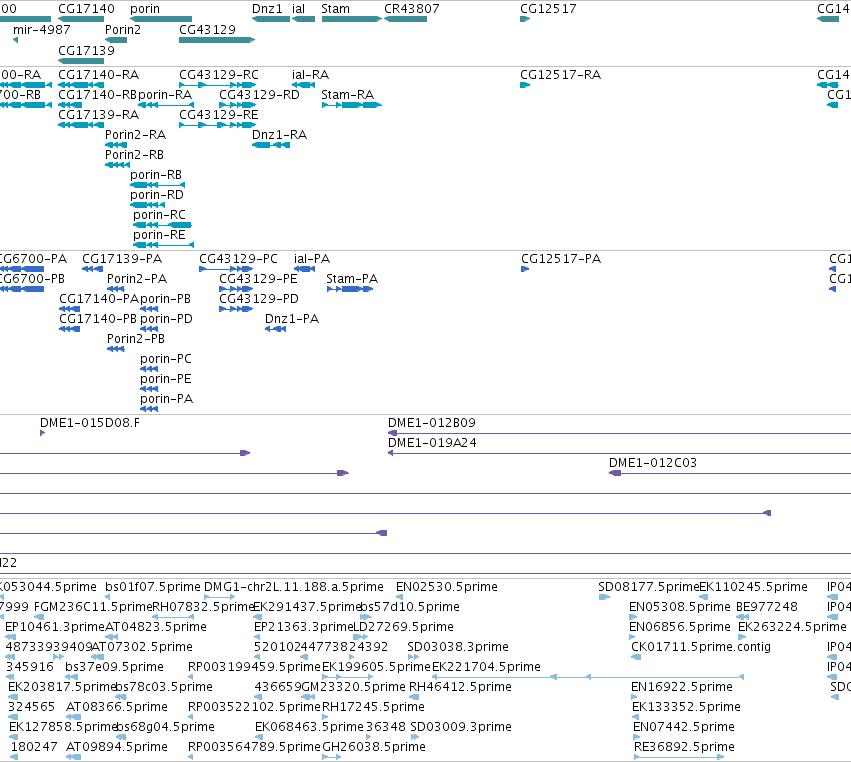Select the SD03009.3prime label
The image size is (851, 762).
pyautogui.click(x=461, y=727)
